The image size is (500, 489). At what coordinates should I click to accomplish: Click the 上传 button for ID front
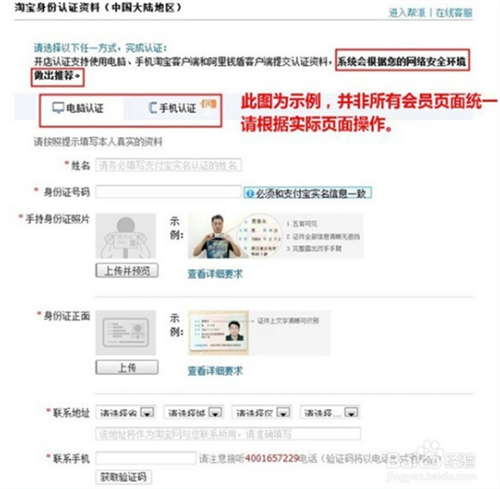(x=127, y=367)
